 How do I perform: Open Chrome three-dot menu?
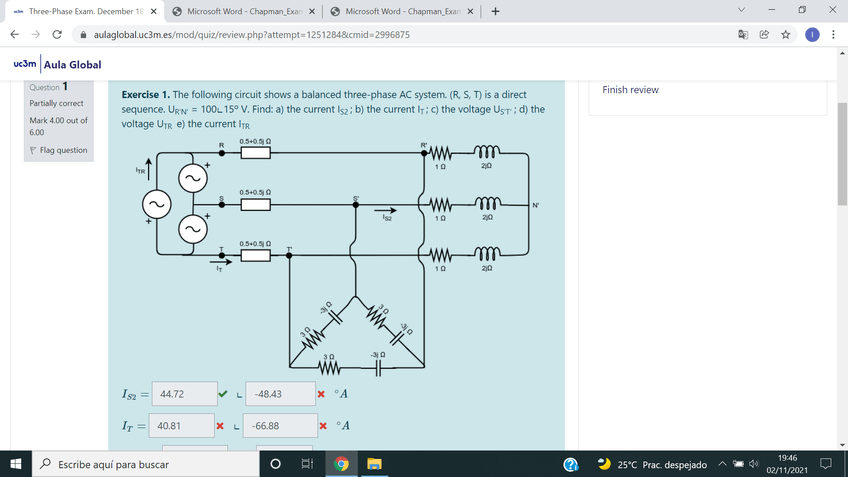point(833,34)
